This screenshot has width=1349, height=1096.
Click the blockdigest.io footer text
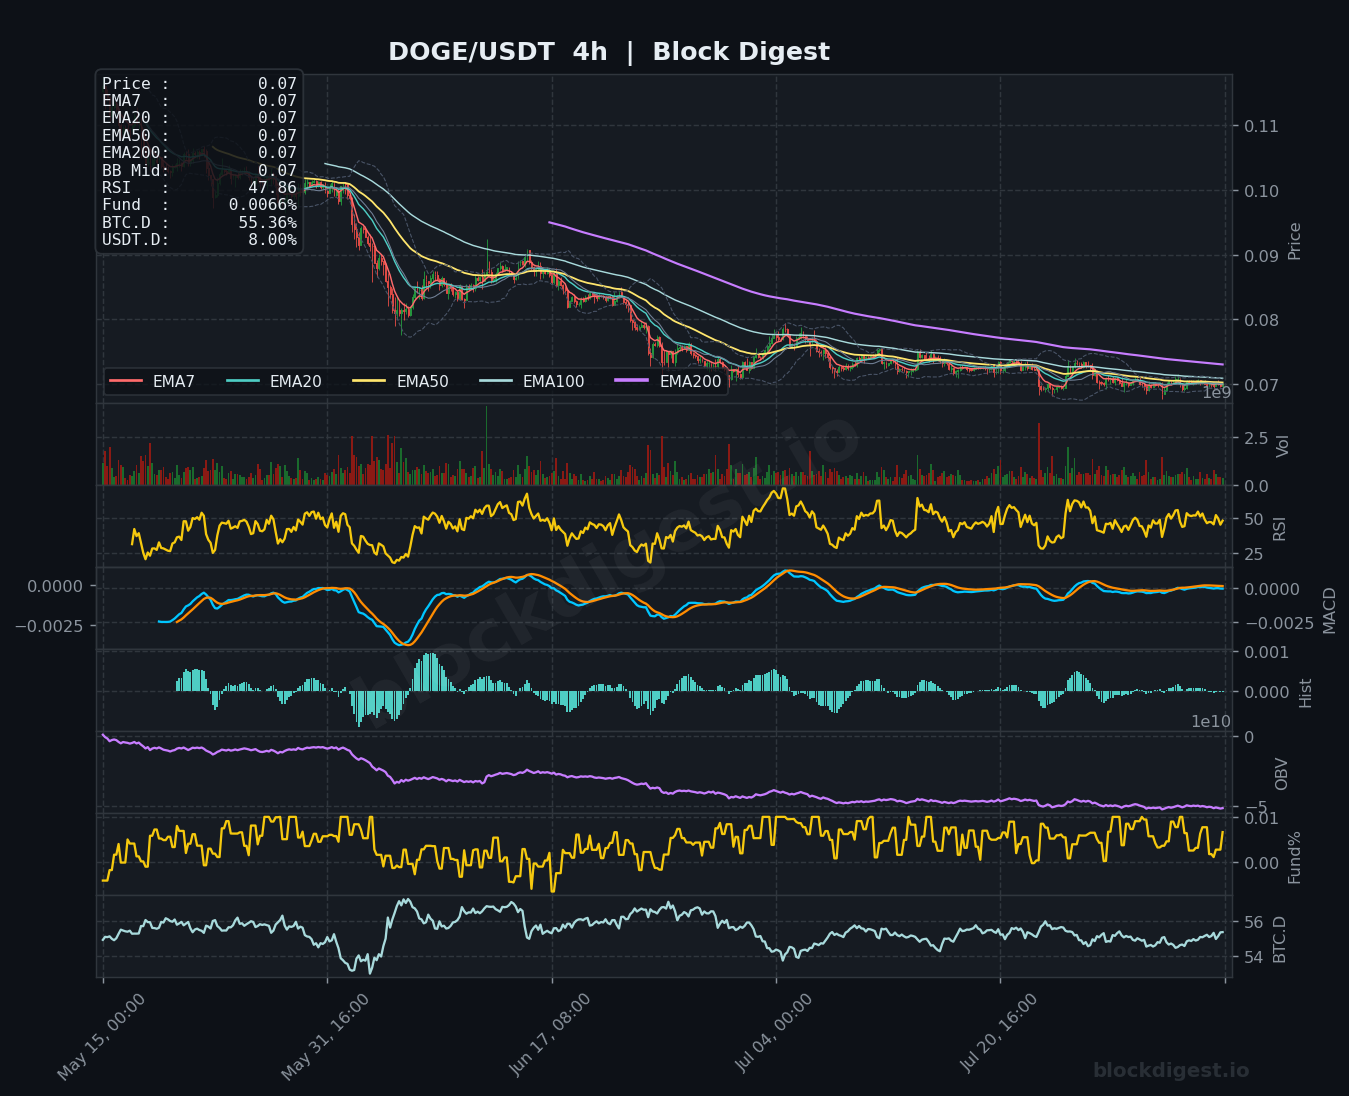pos(1171,1071)
